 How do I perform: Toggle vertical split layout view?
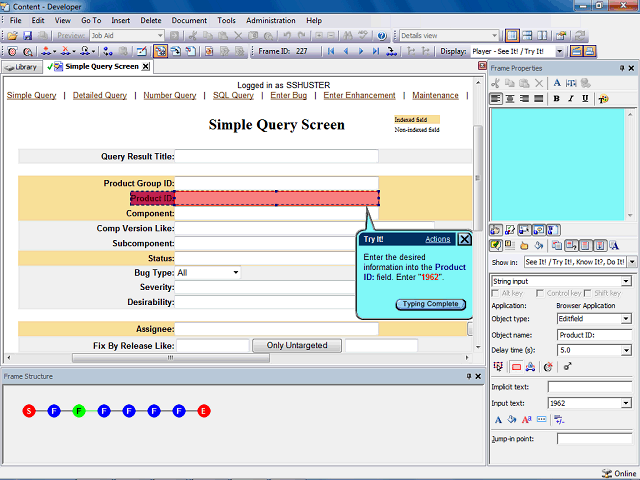(542, 36)
